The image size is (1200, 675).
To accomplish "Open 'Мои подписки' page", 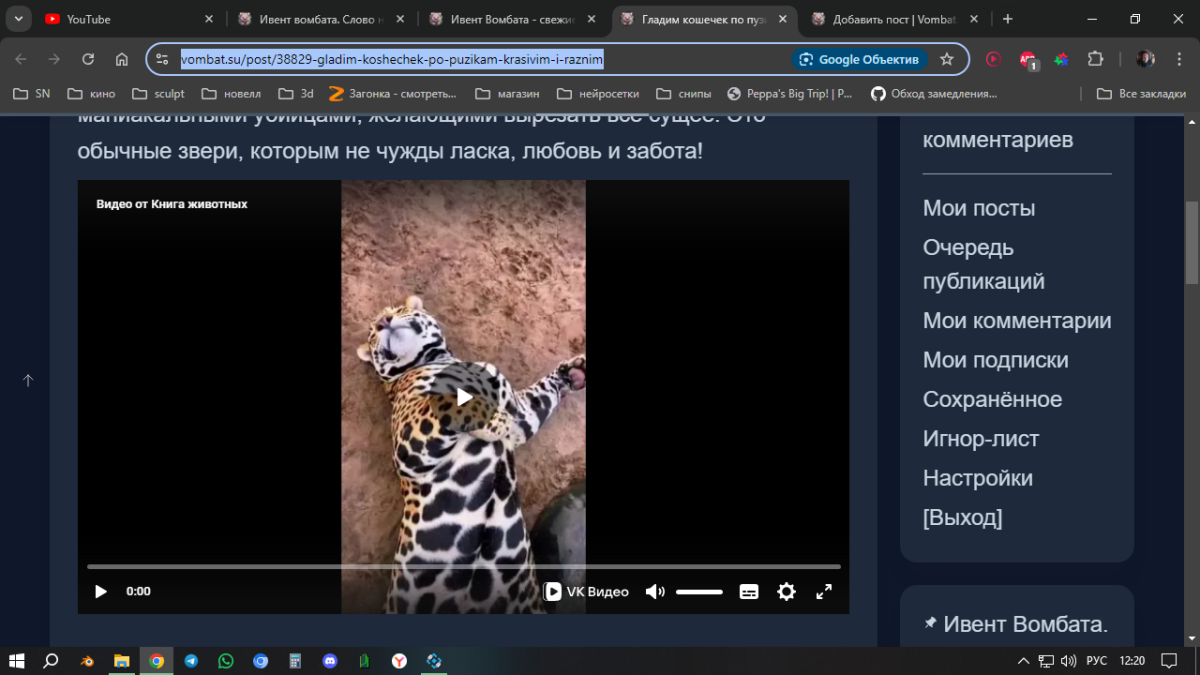I will click(996, 360).
